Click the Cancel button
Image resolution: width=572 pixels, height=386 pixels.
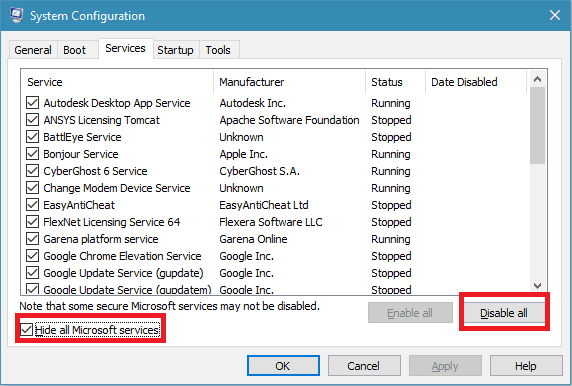[364, 366]
